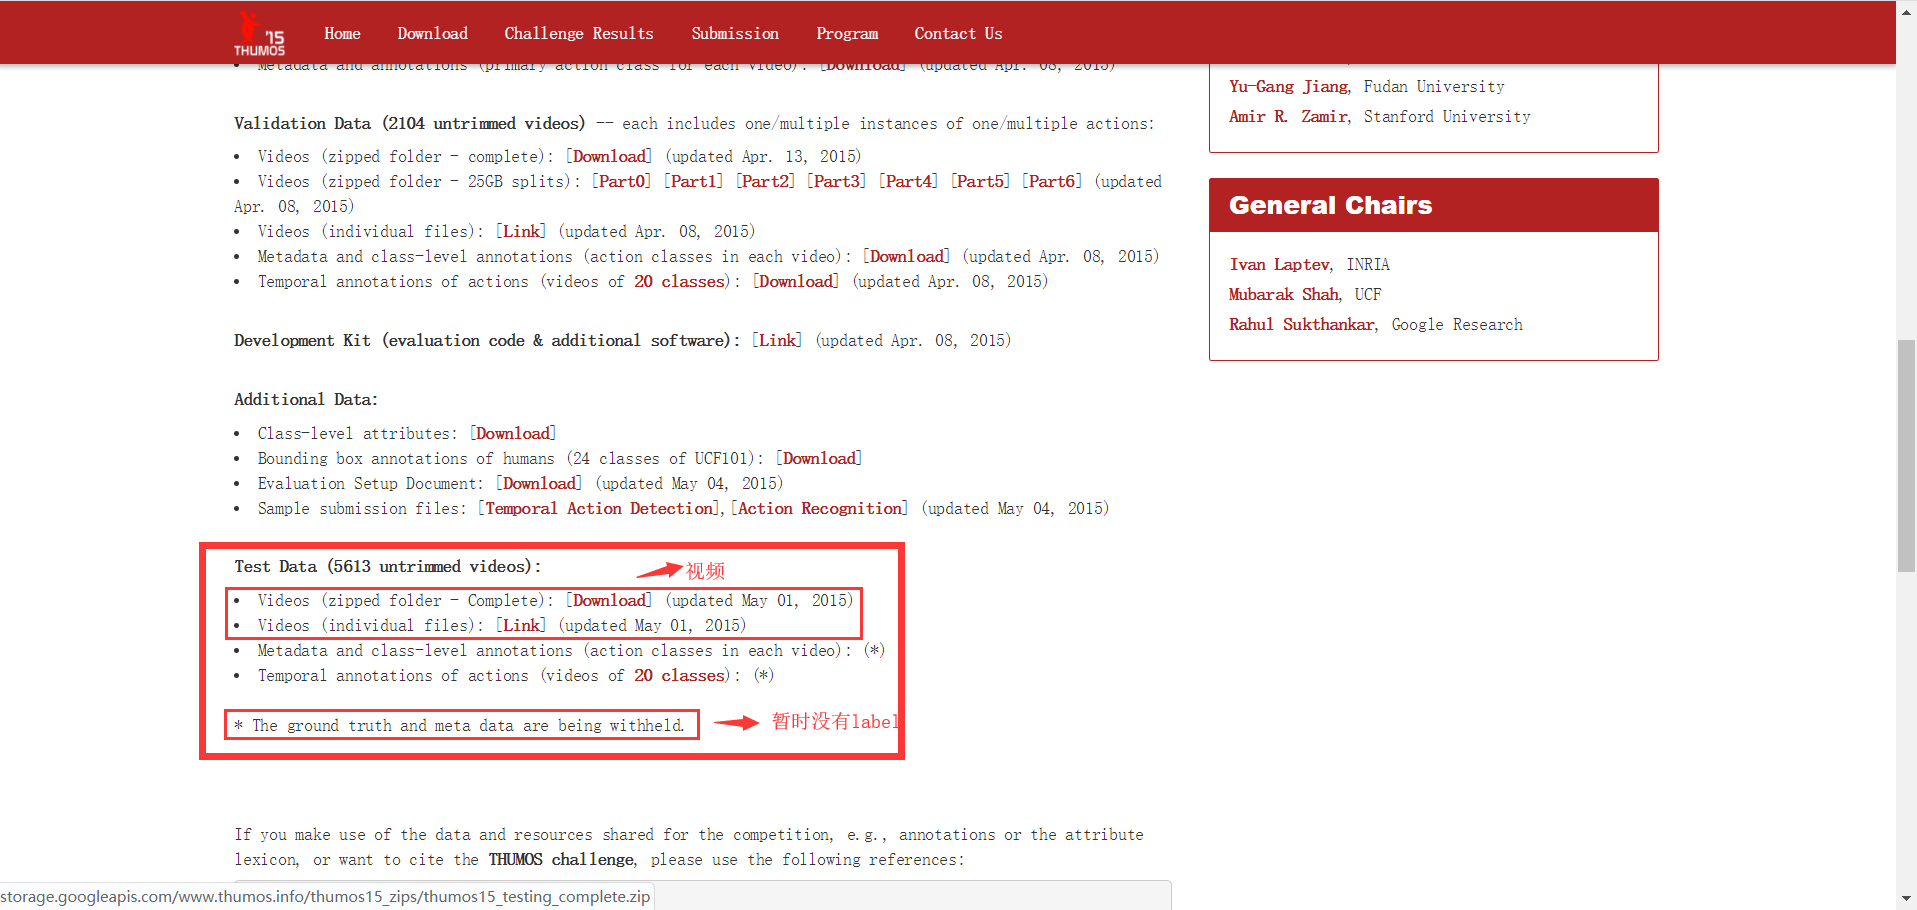Go to the Challenge Results page
This screenshot has height=910, width=1917.
579,34
